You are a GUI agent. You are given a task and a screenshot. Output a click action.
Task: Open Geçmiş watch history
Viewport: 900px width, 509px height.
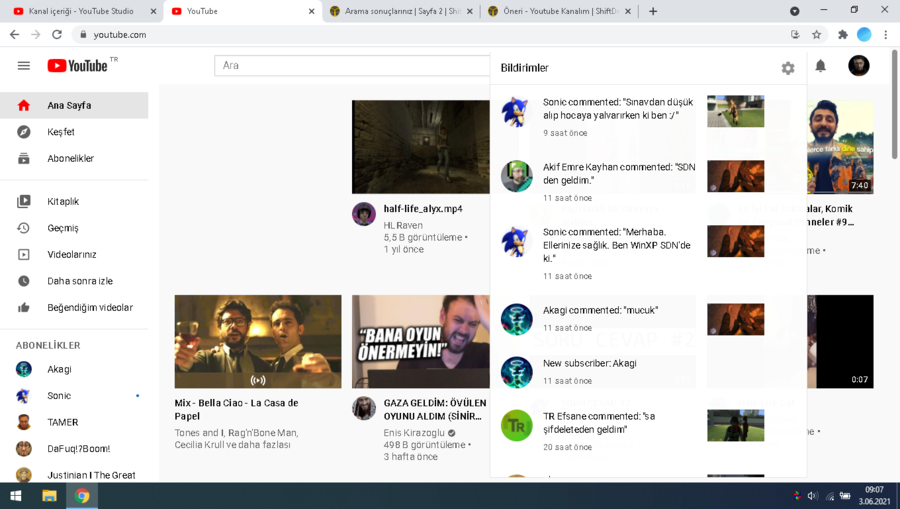pyautogui.click(x=62, y=228)
